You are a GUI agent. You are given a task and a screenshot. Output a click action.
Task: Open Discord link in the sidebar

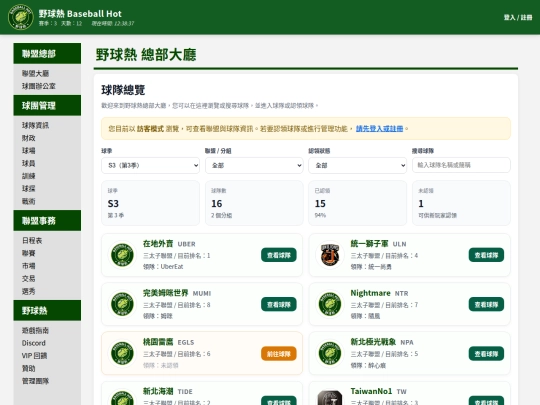pos(34,343)
